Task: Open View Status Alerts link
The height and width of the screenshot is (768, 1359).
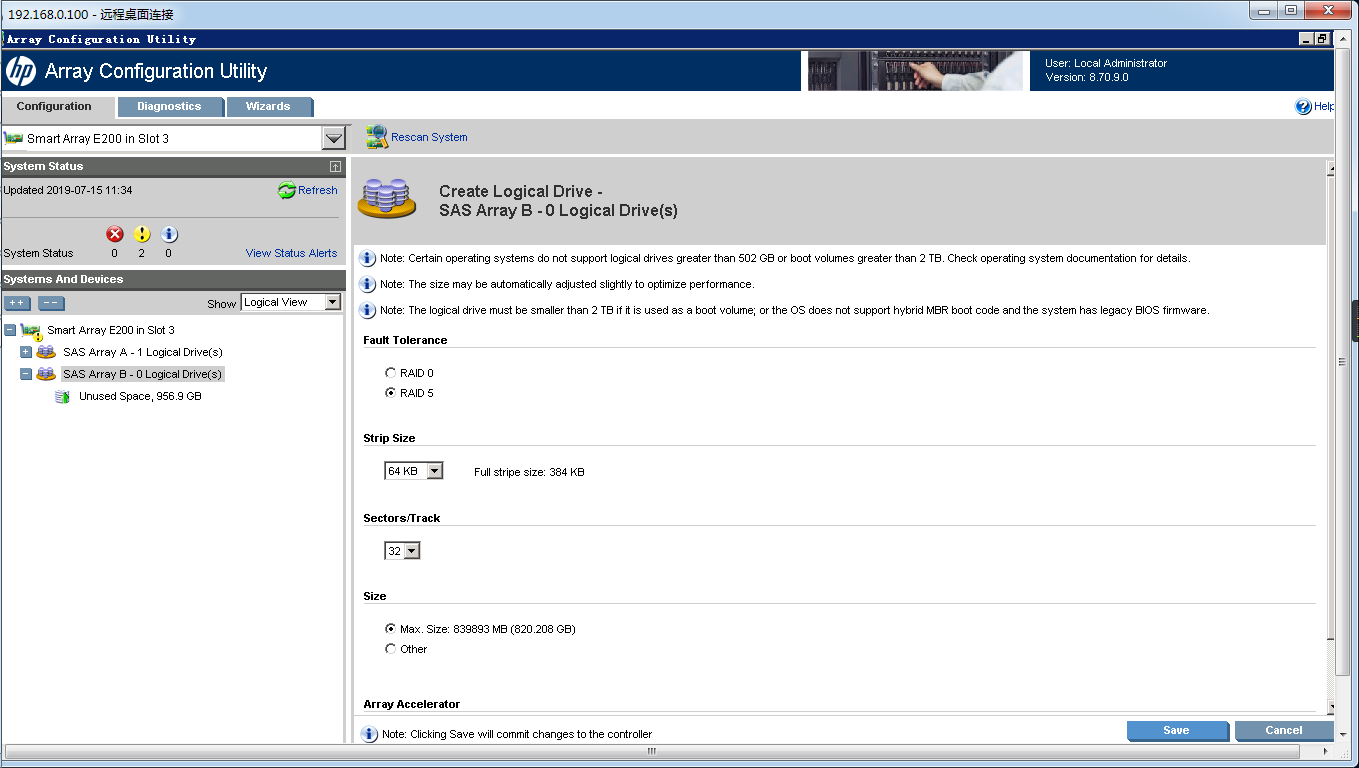Action: [x=291, y=253]
